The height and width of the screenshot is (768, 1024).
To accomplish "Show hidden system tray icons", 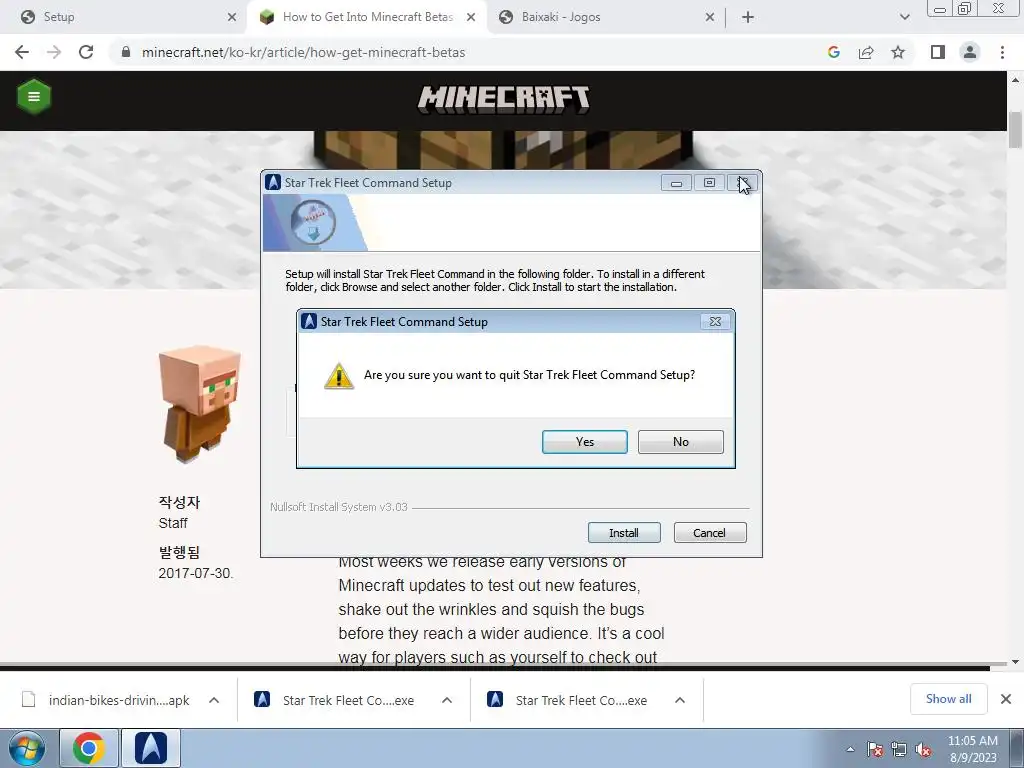I will [x=850, y=749].
